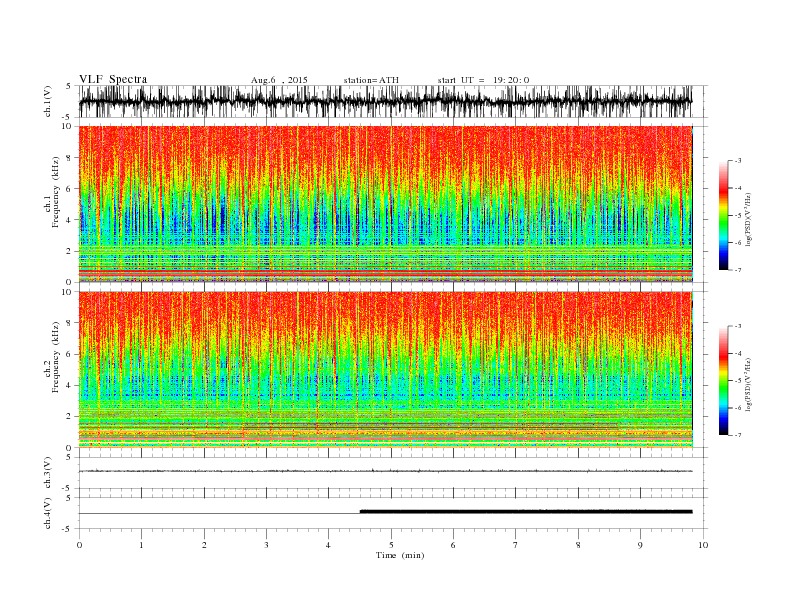The image size is (792, 612).
Task: Click the "station=ATH" header label
Action: click(x=371, y=80)
